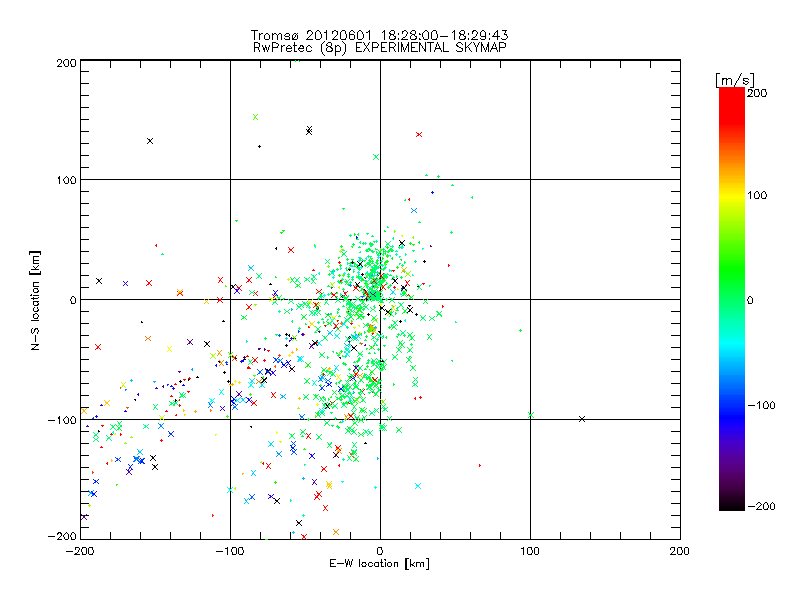
Task: Click the x-axis tick label 100
Action: coord(530,551)
